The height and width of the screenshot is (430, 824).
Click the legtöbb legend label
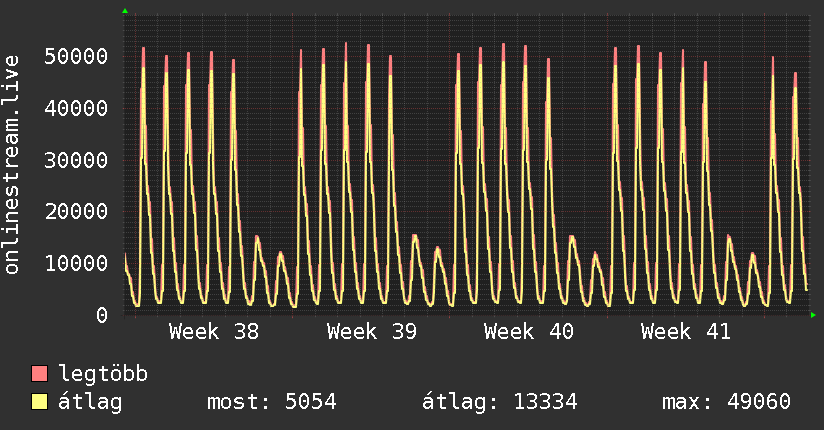pos(103,373)
